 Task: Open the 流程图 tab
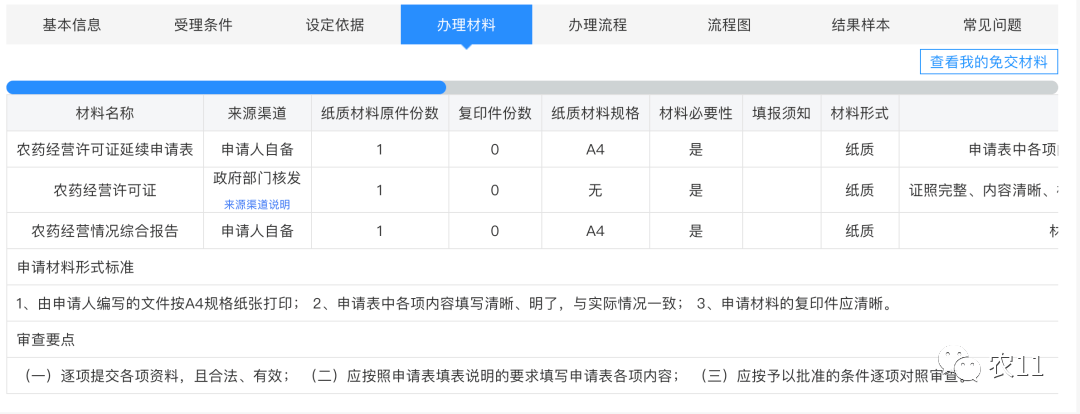[729, 25]
